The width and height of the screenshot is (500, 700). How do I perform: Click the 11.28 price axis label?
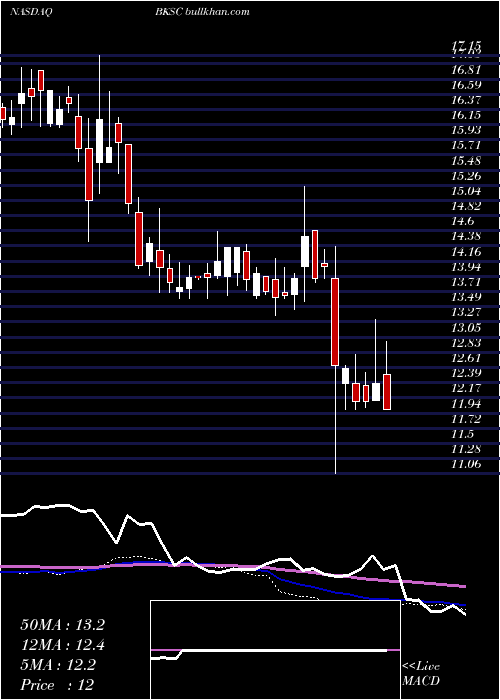point(466,449)
